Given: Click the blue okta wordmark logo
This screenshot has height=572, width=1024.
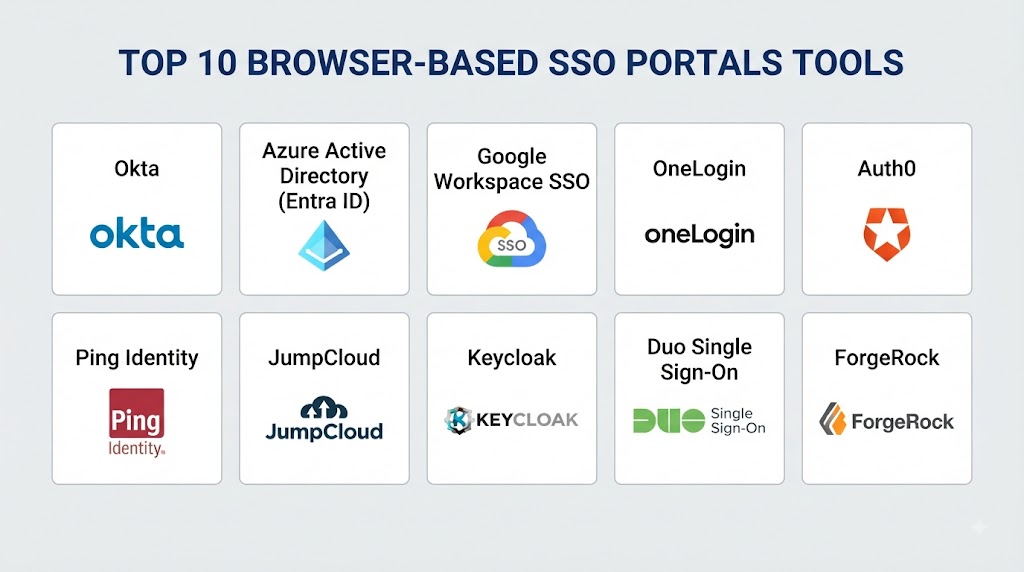Looking at the screenshot, I should (136, 234).
